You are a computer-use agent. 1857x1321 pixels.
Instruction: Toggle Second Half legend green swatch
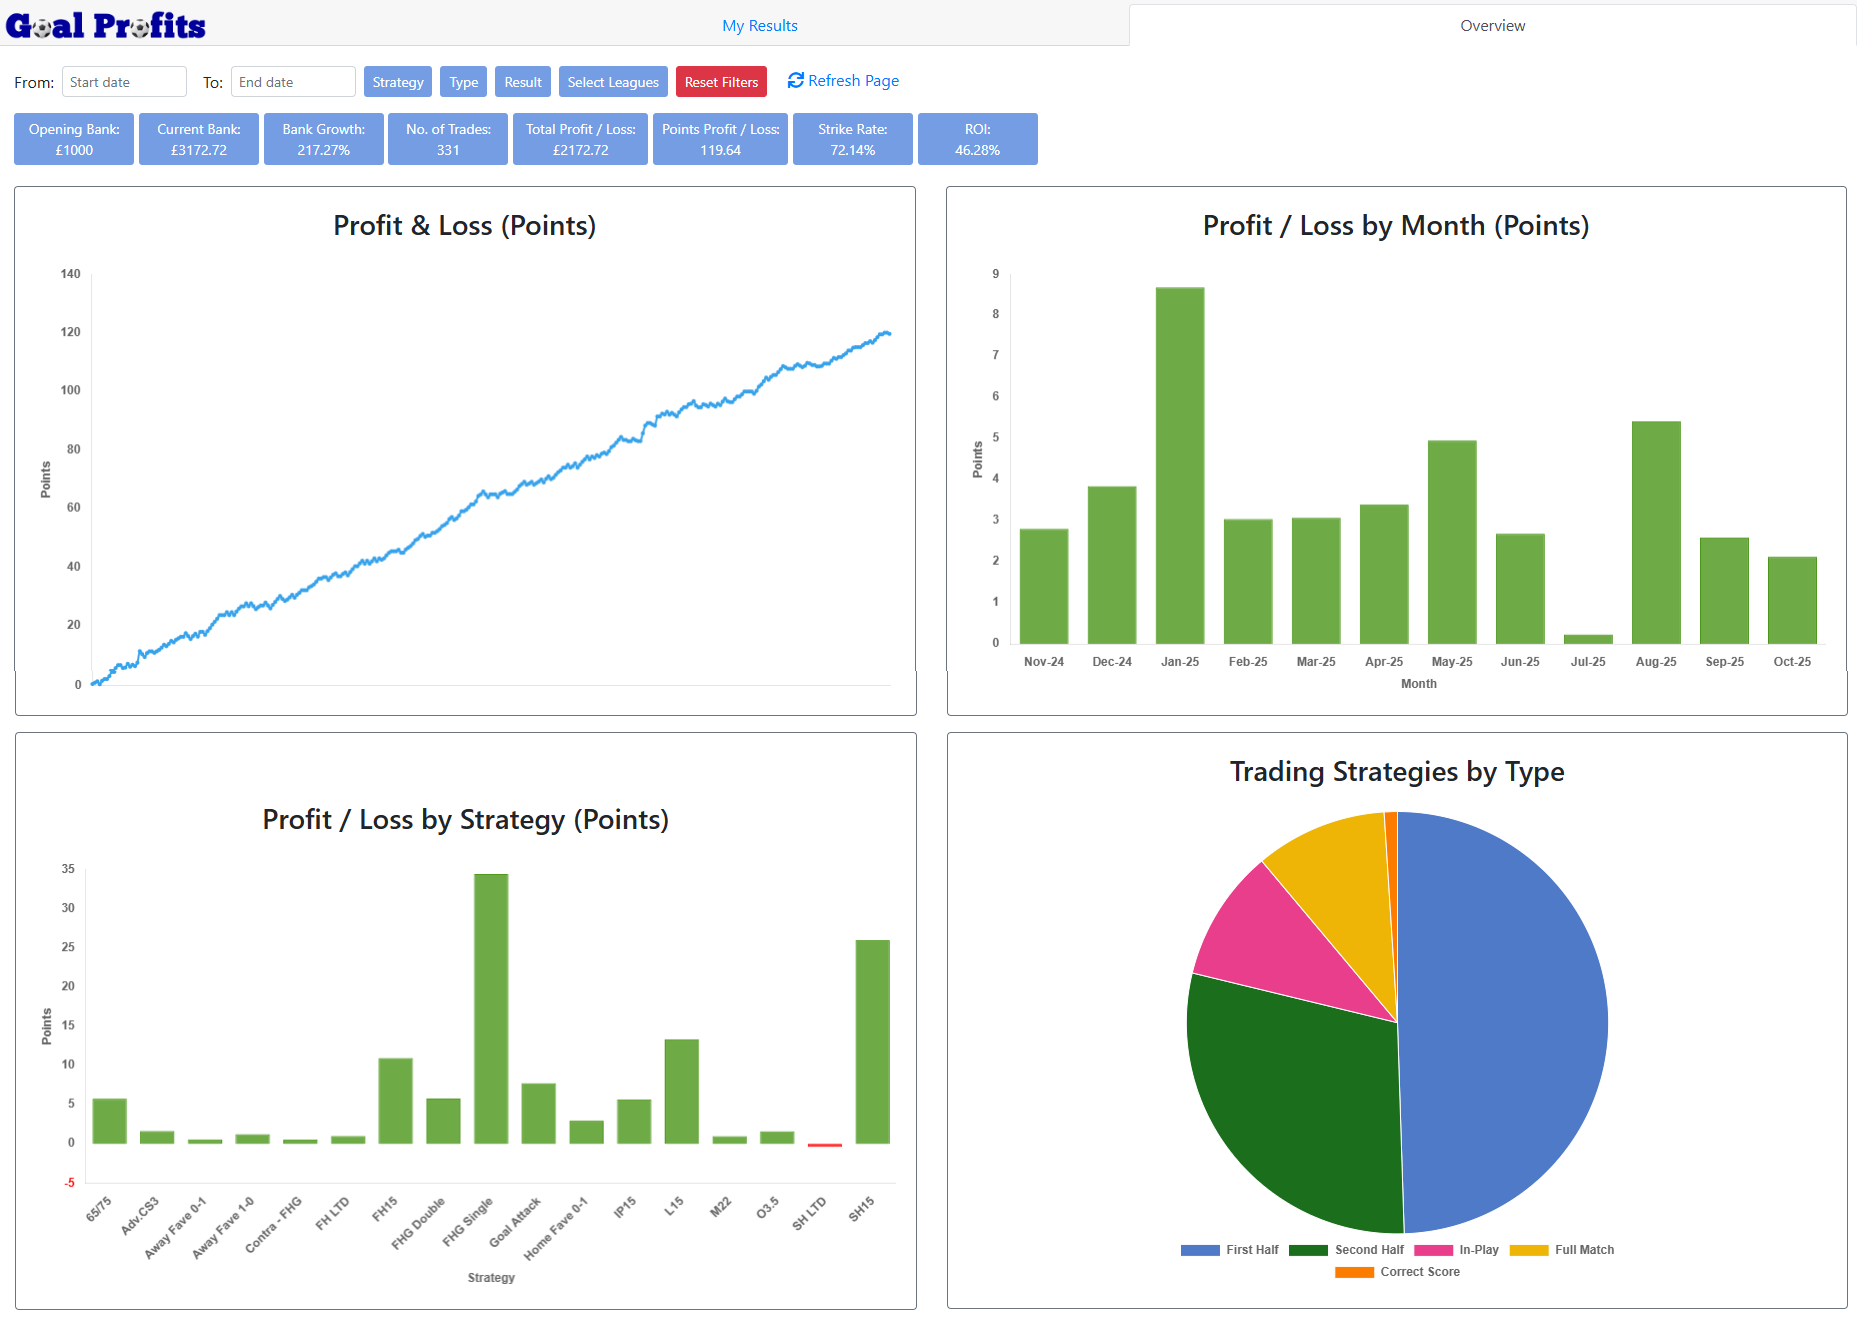(1307, 1250)
